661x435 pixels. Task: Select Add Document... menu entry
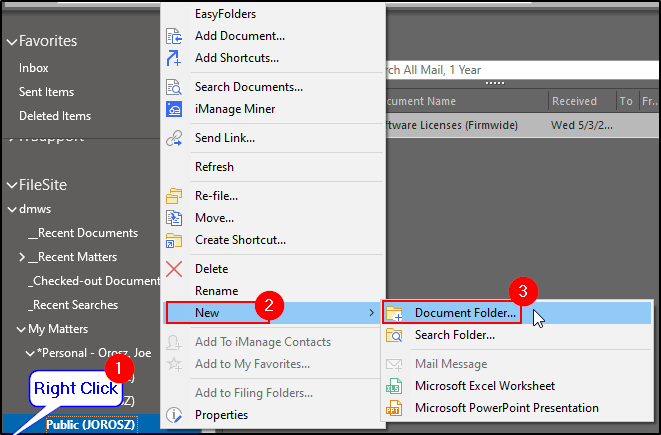point(239,36)
